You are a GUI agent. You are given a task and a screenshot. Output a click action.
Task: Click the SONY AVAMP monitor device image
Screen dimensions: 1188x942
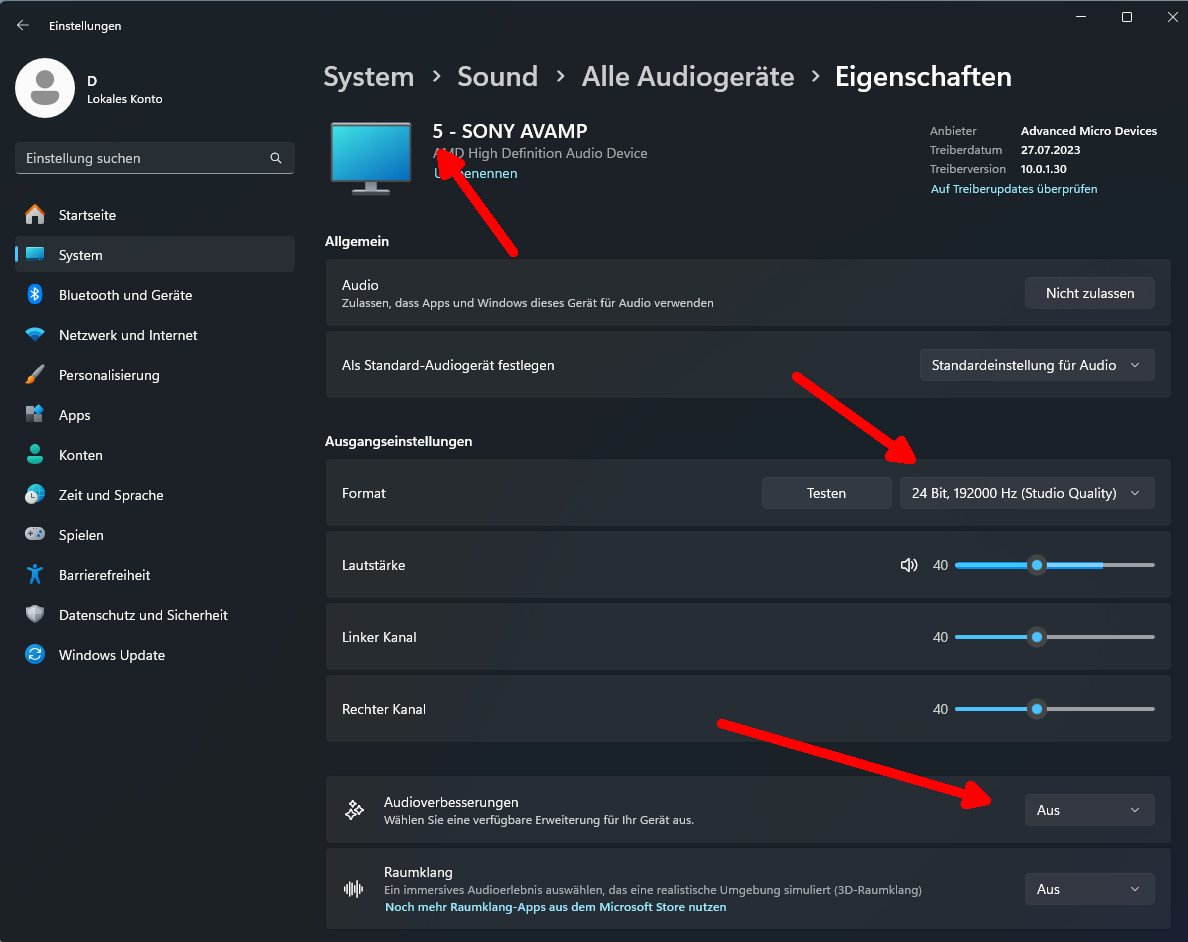371,158
